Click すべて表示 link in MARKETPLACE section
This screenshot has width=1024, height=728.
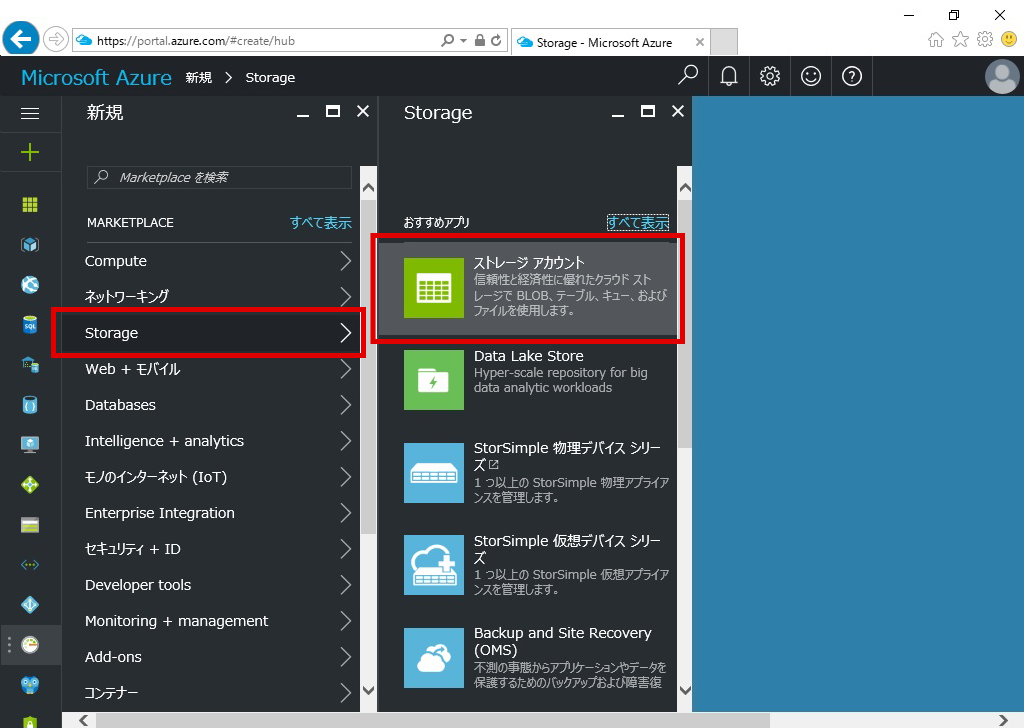(321, 223)
